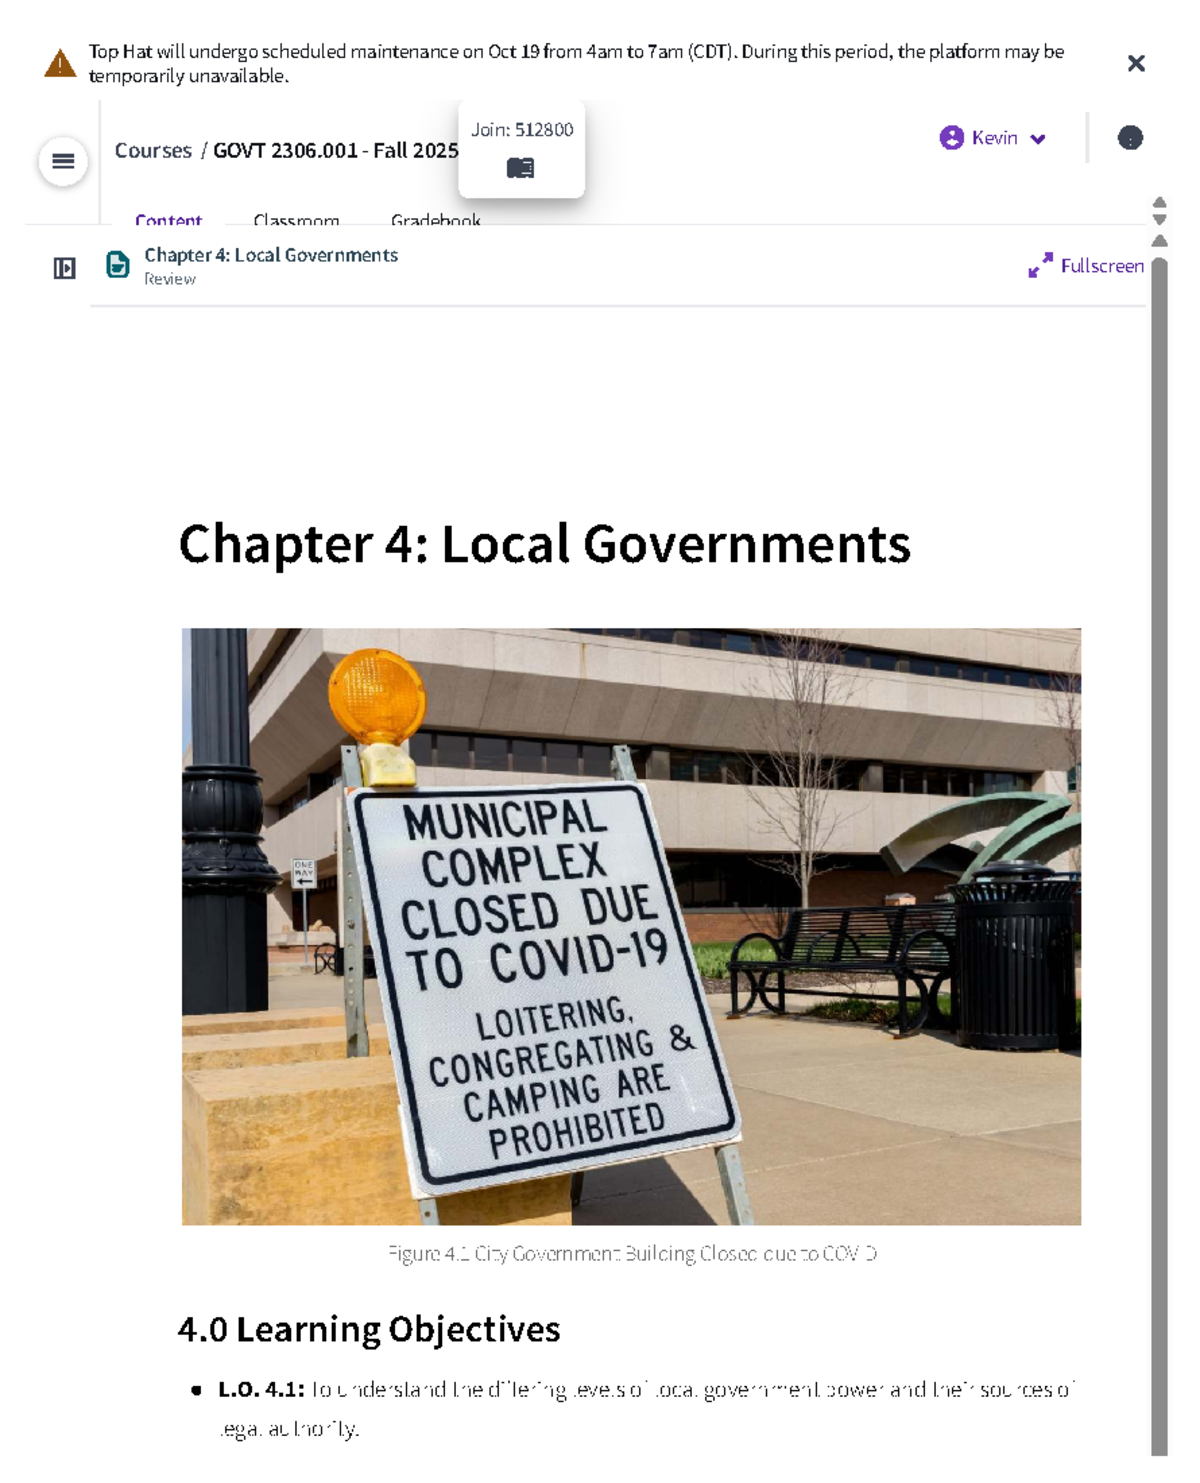Image resolution: width=1200 pixels, height=1483 pixels.
Task: Click the Review label under chapter title
Action: point(170,279)
